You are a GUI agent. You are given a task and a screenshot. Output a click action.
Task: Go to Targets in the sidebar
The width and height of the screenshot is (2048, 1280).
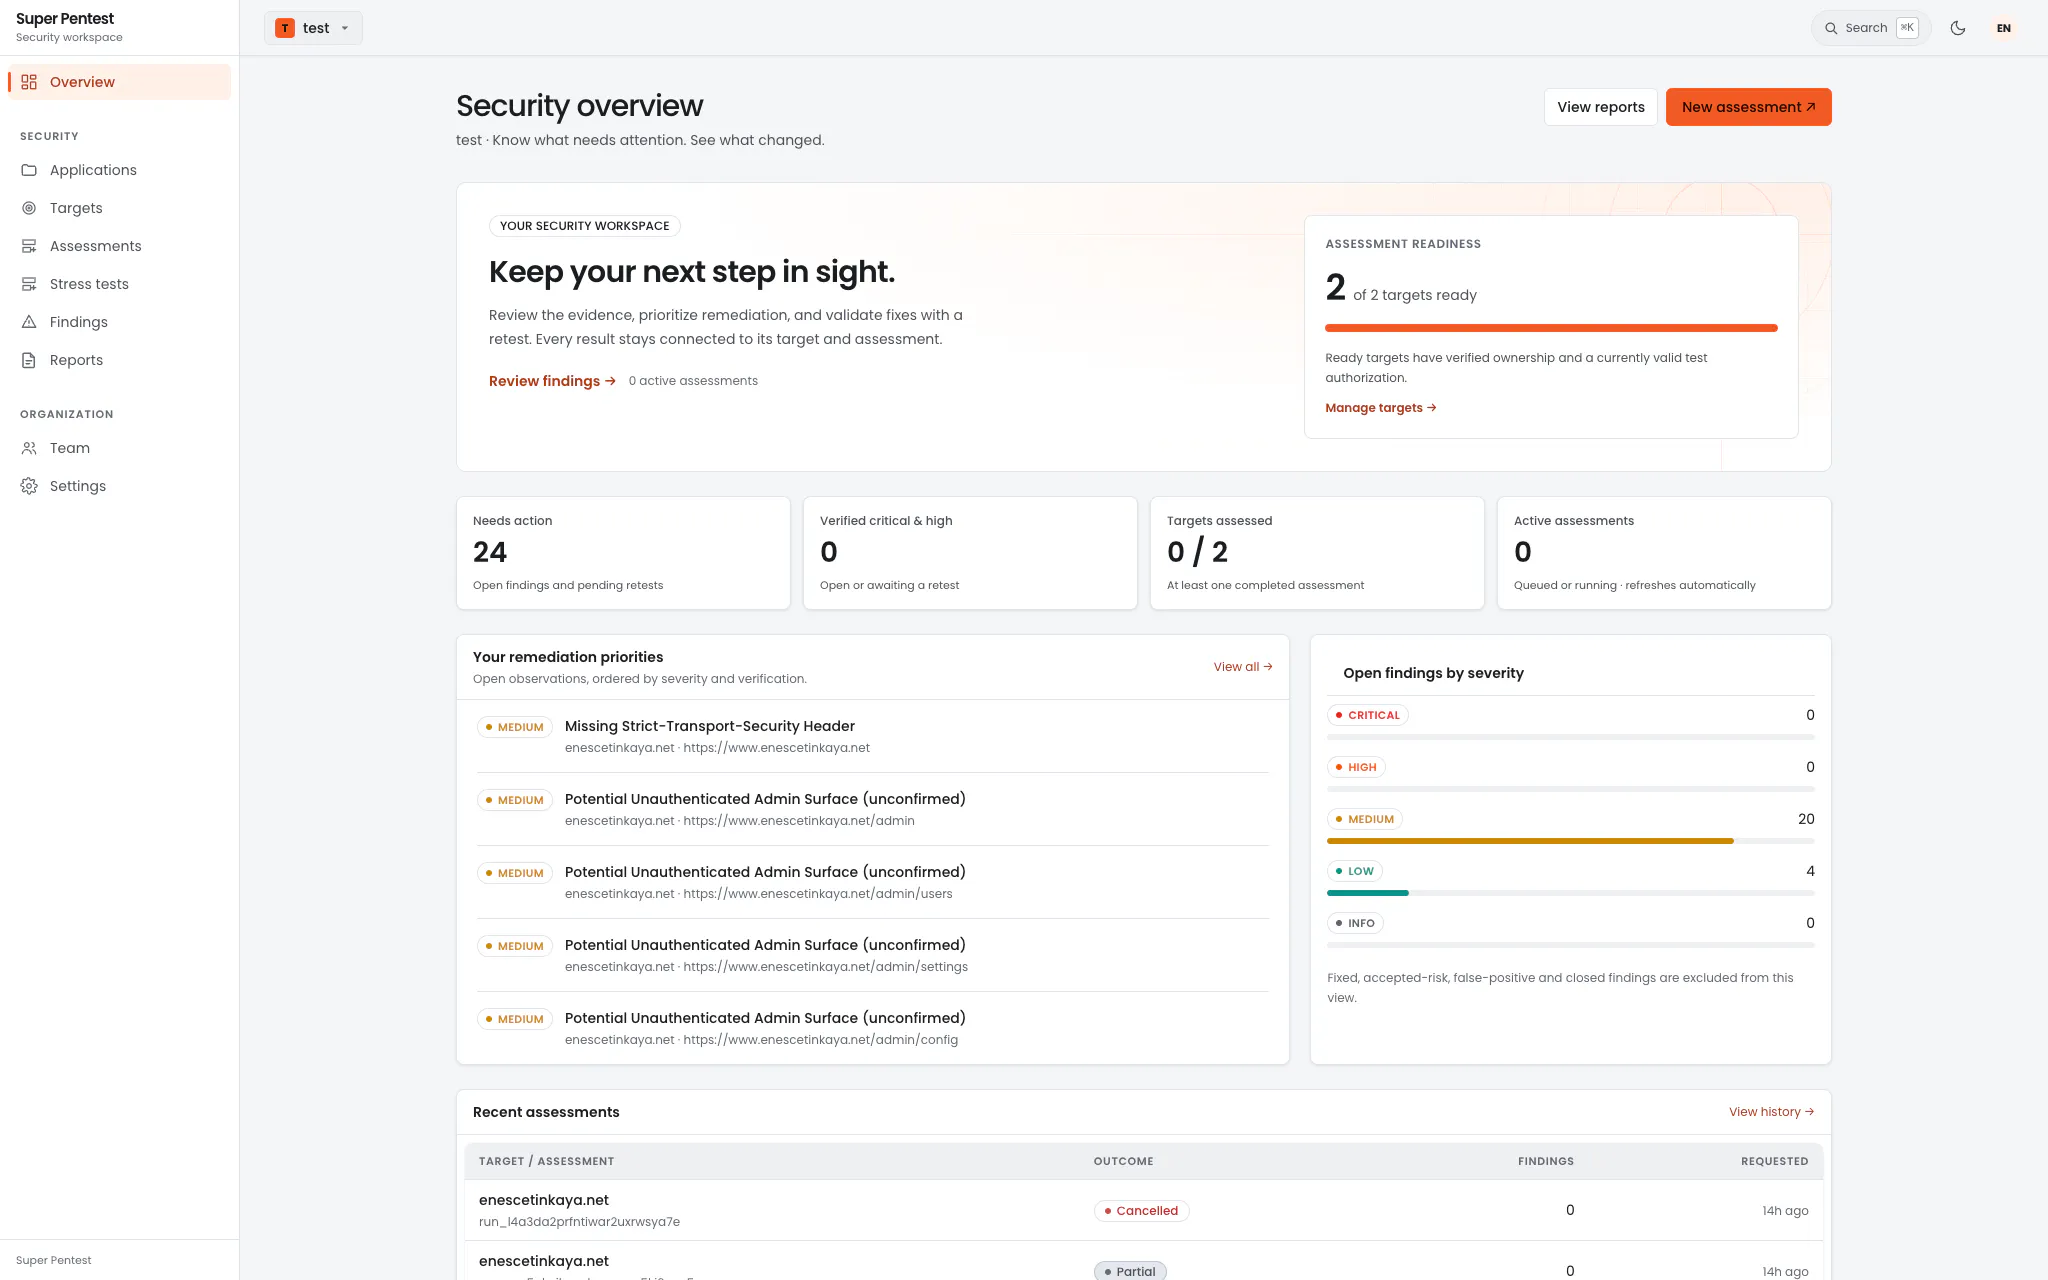119,208
